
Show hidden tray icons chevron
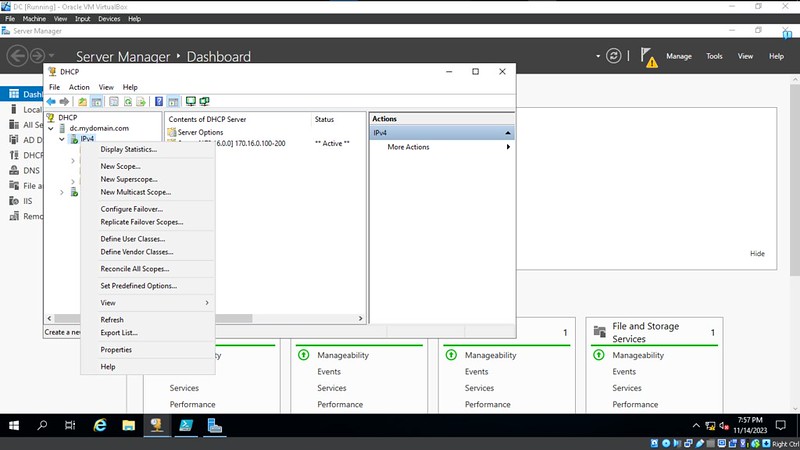[x=696, y=426]
